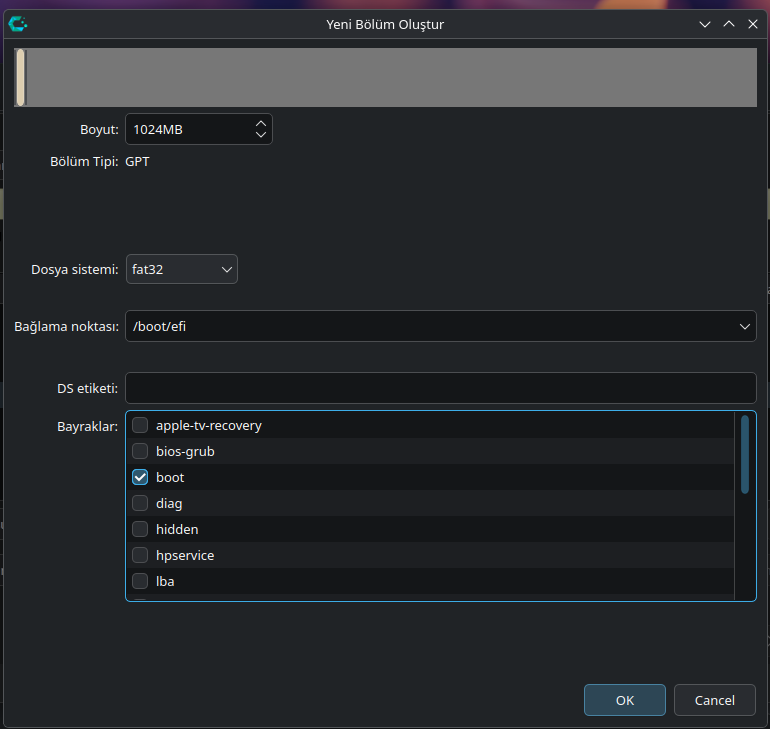Image resolution: width=770 pixels, height=729 pixels.
Task: Enable the hidden flag checkbox
Action: [140, 529]
